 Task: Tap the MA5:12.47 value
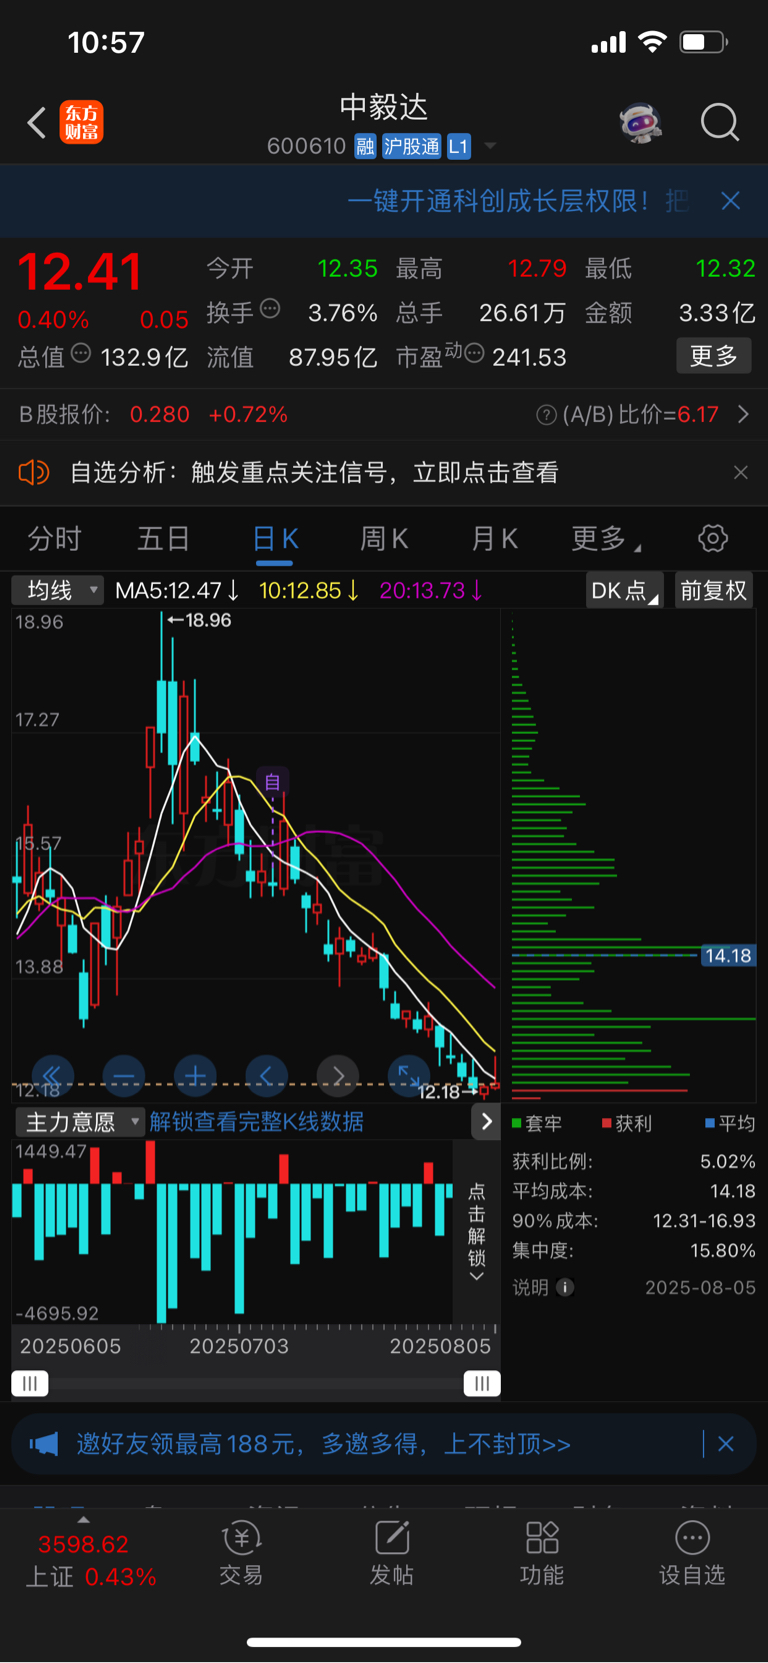(177, 590)
